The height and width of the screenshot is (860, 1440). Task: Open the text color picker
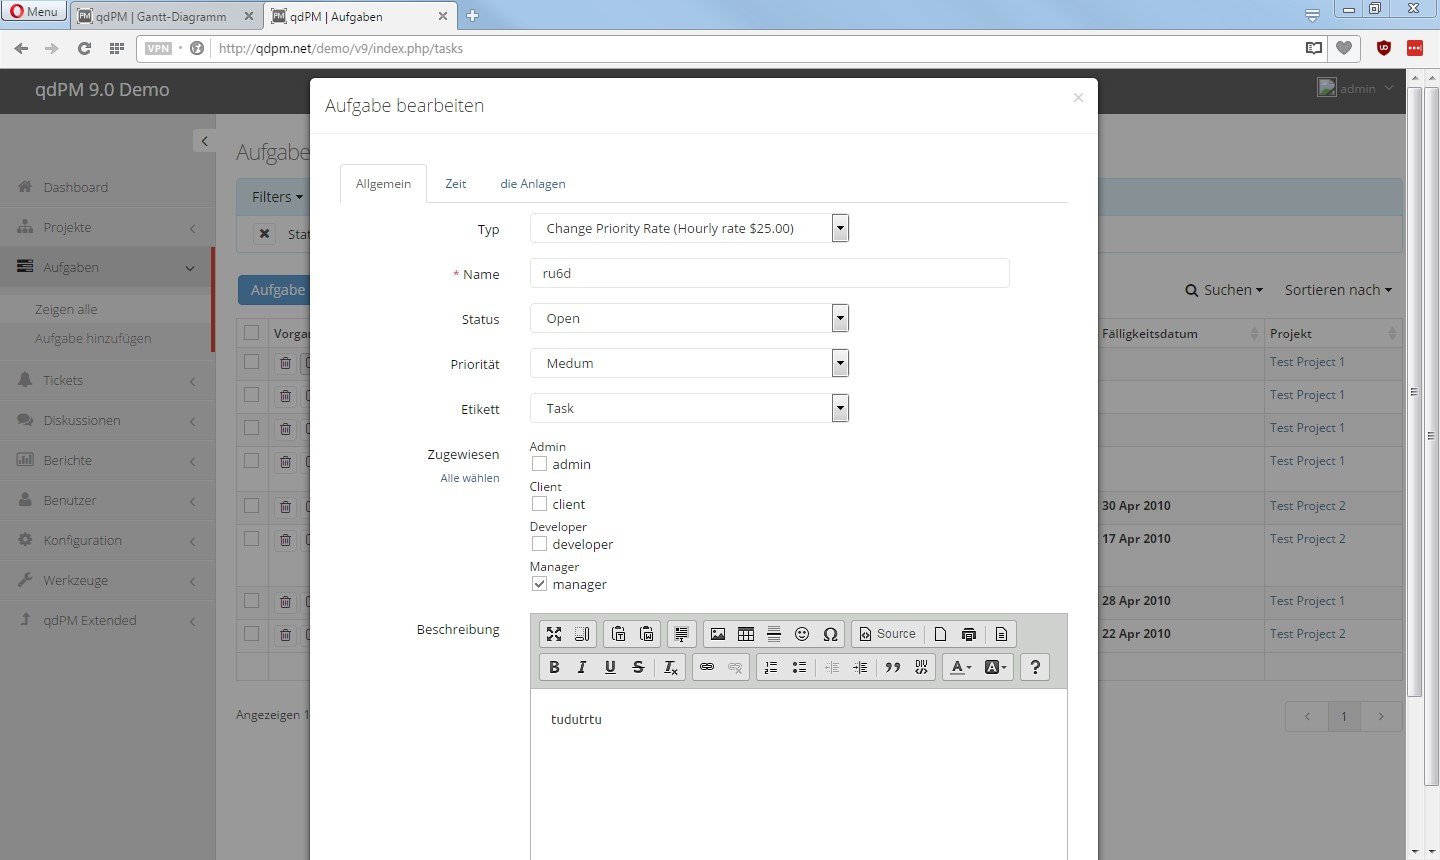960,667
